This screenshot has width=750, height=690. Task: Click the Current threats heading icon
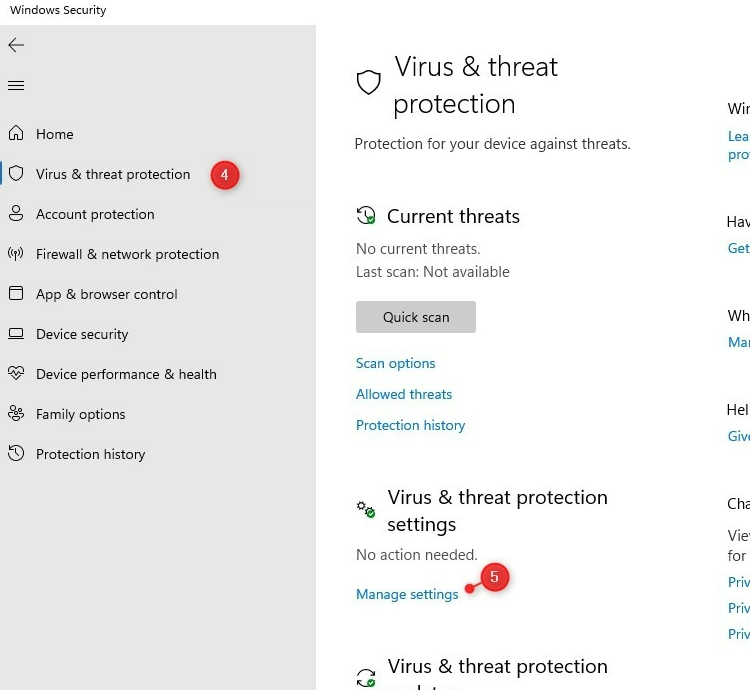point(366,216)
